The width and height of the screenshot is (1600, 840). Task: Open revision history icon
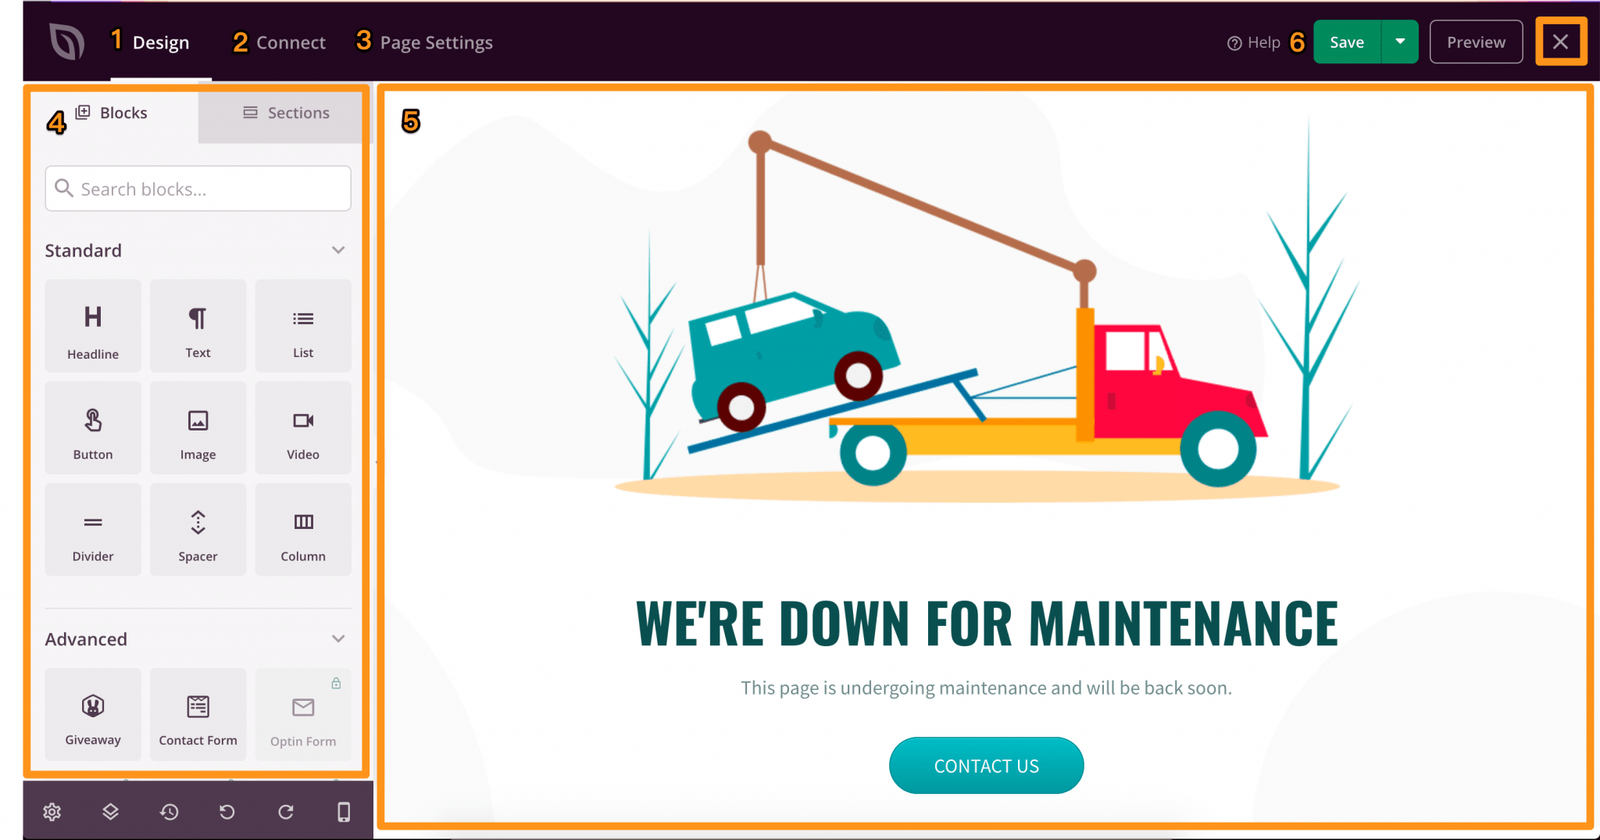coord(169,812)
